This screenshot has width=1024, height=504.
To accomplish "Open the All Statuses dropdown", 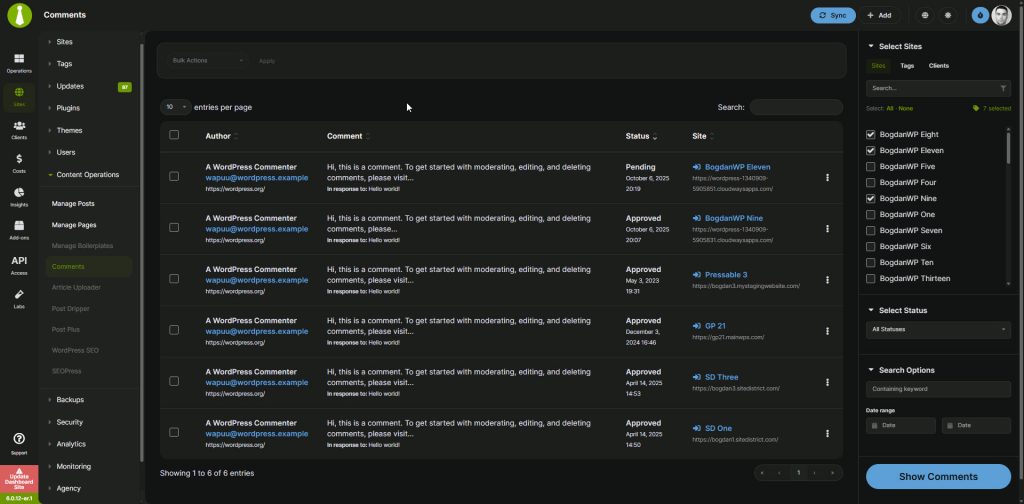I will pyautogui.click(x=938, y=330).
